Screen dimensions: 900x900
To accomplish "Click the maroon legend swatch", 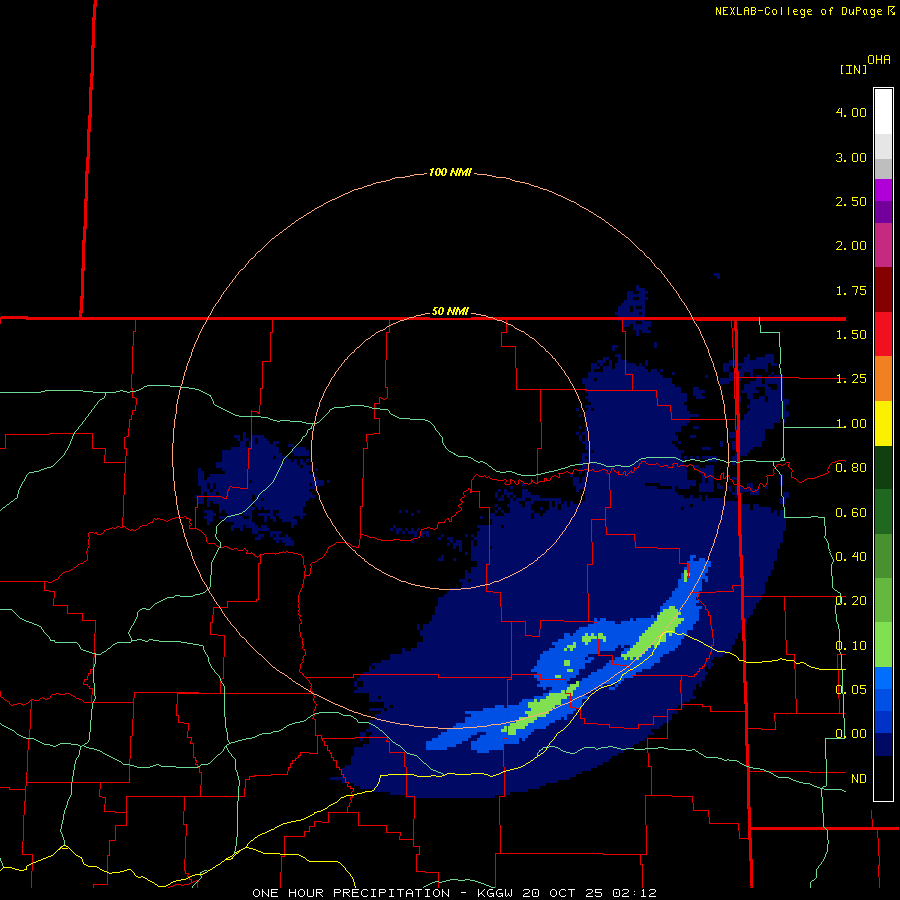I will [x=883, y=290].
